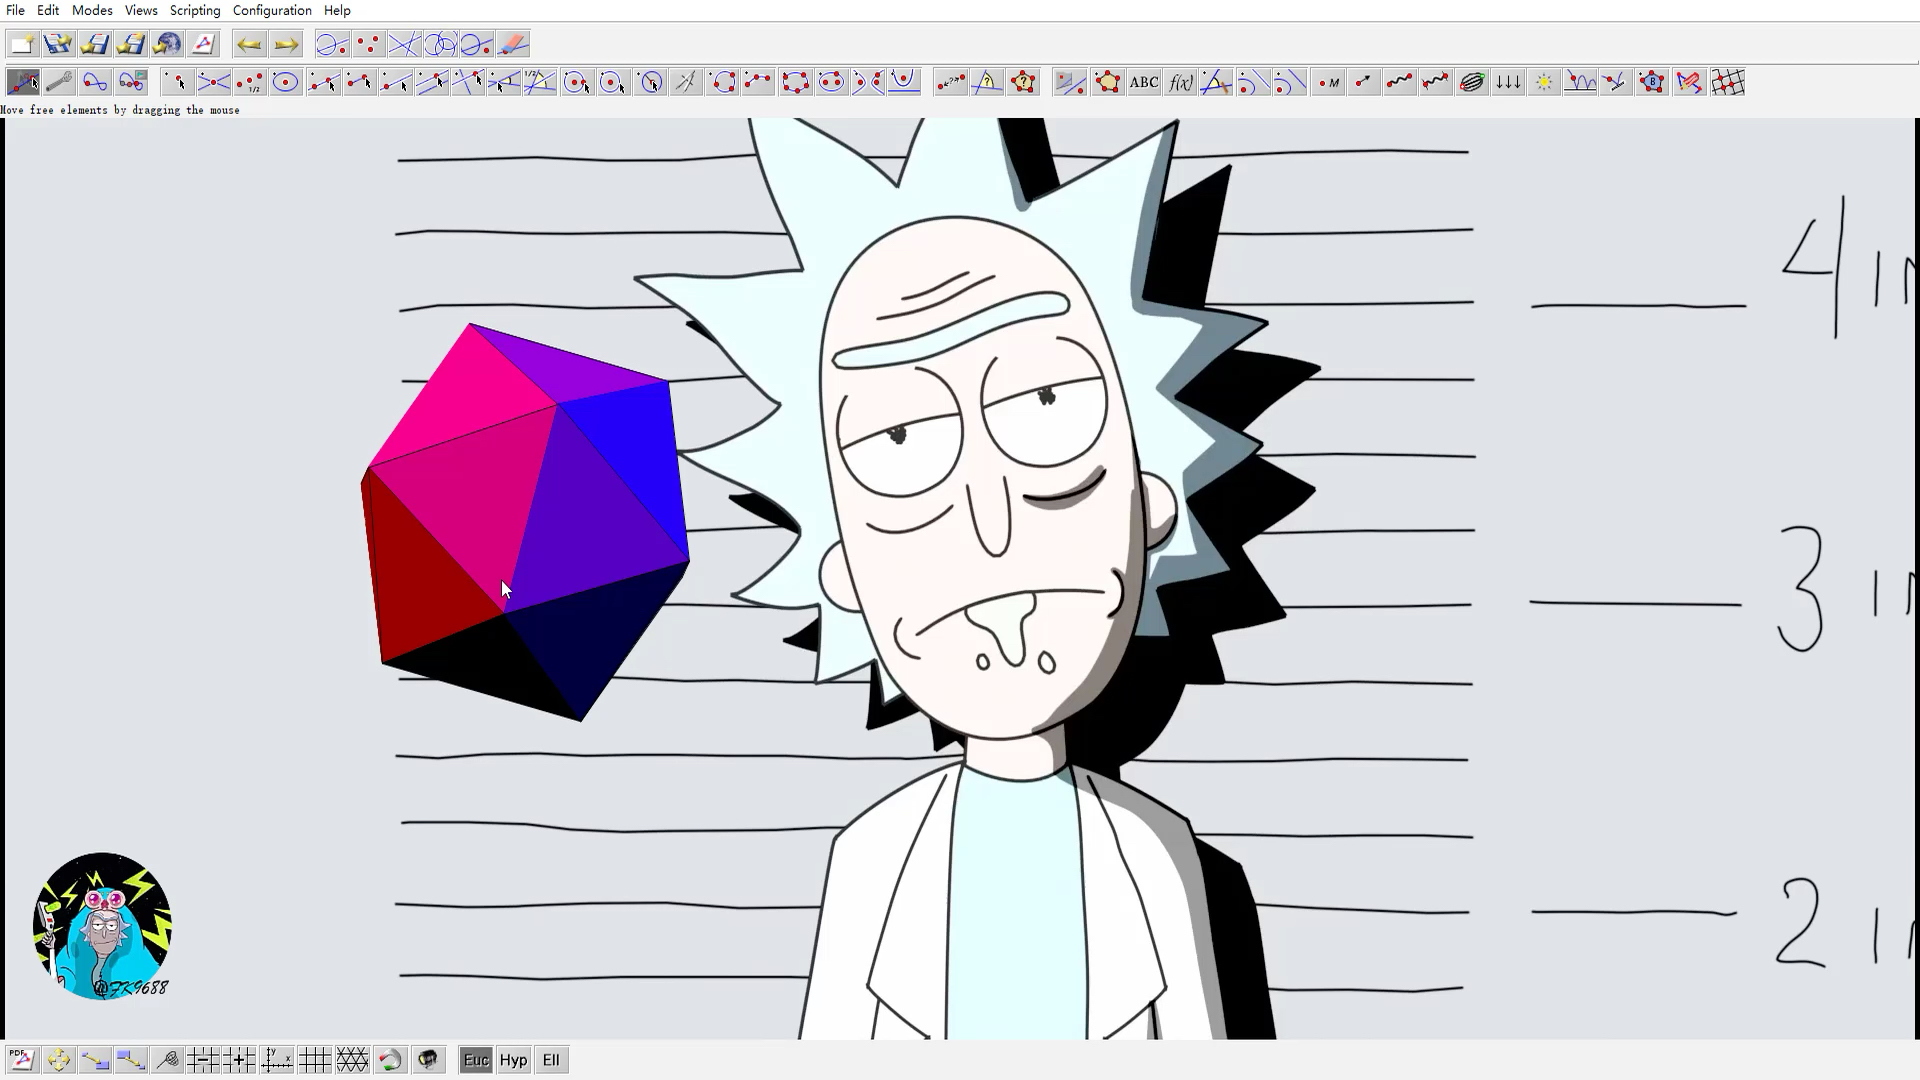Select the midpoint tool
Screen dimensions: 1920x1080
tap(250, 82)
